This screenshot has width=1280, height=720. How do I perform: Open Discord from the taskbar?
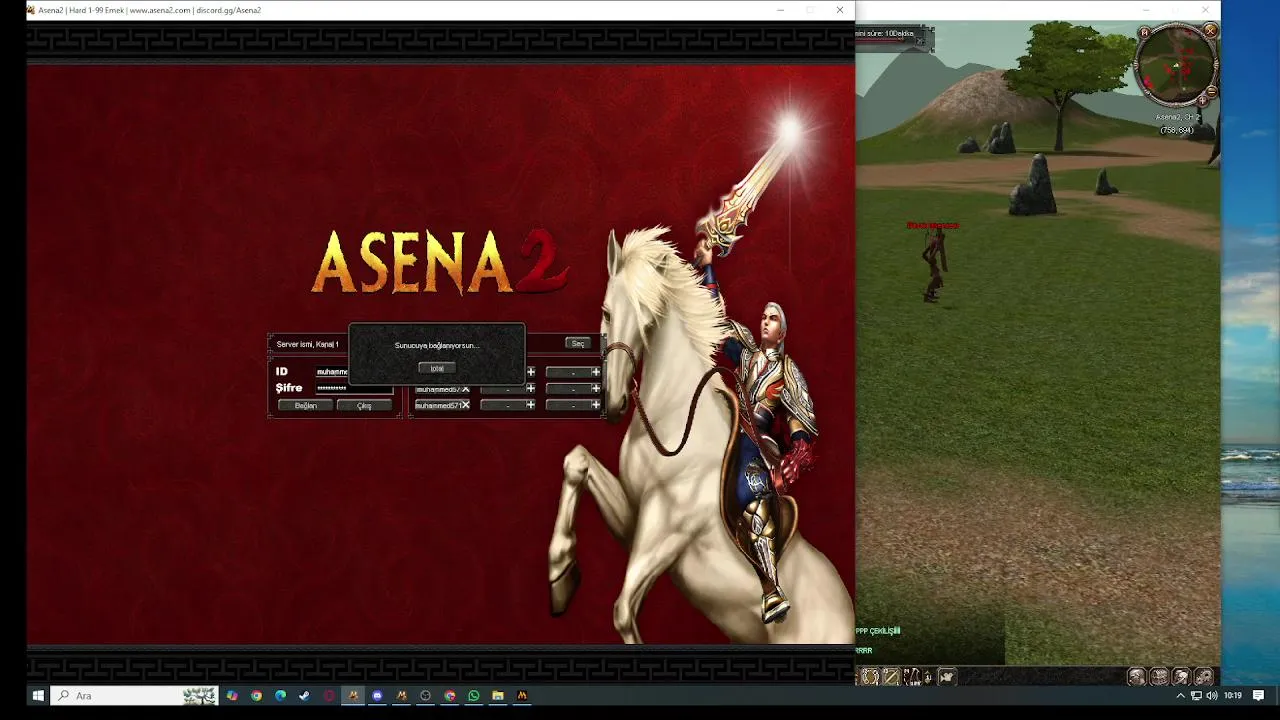[377, 695]
